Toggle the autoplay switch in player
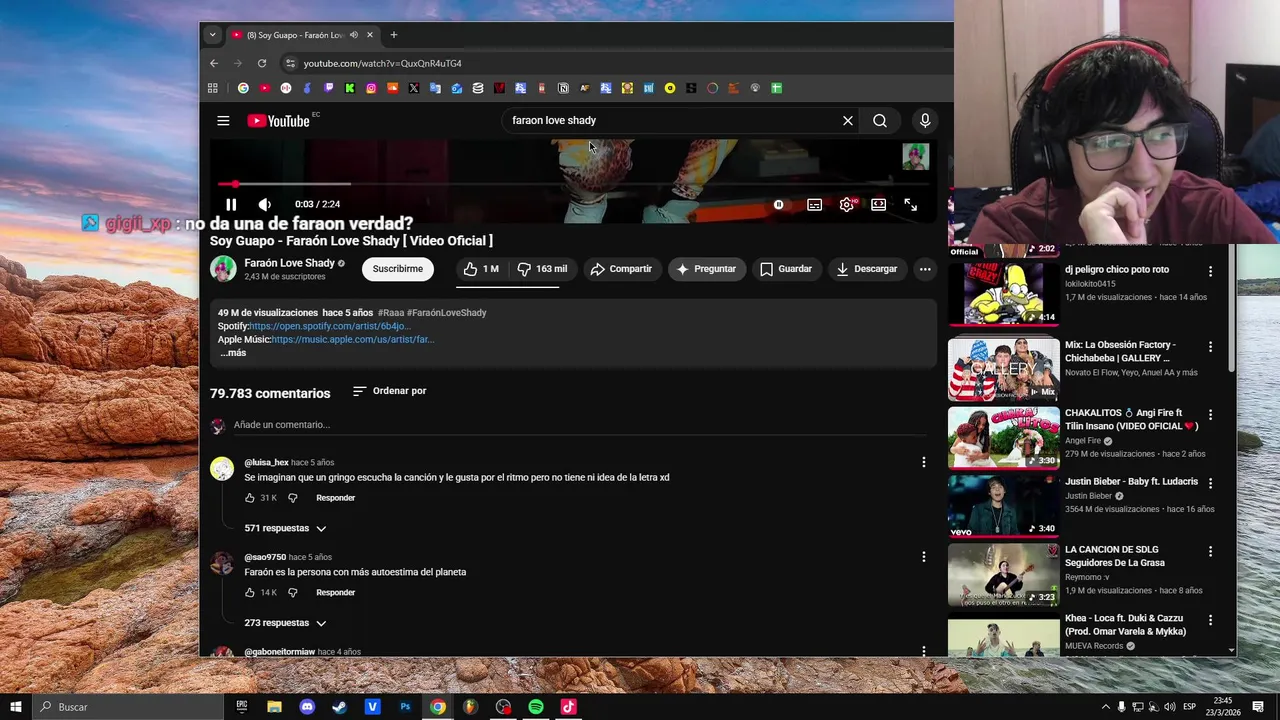Screen dimensions: 1280x720 (779, 205)
